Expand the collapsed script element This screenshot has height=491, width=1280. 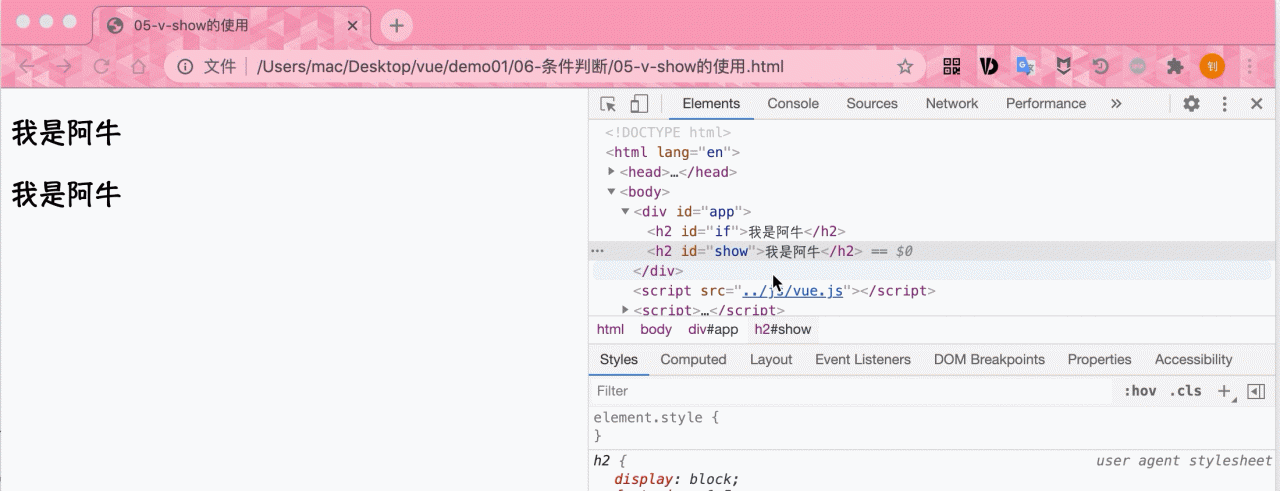pos(625,311)
